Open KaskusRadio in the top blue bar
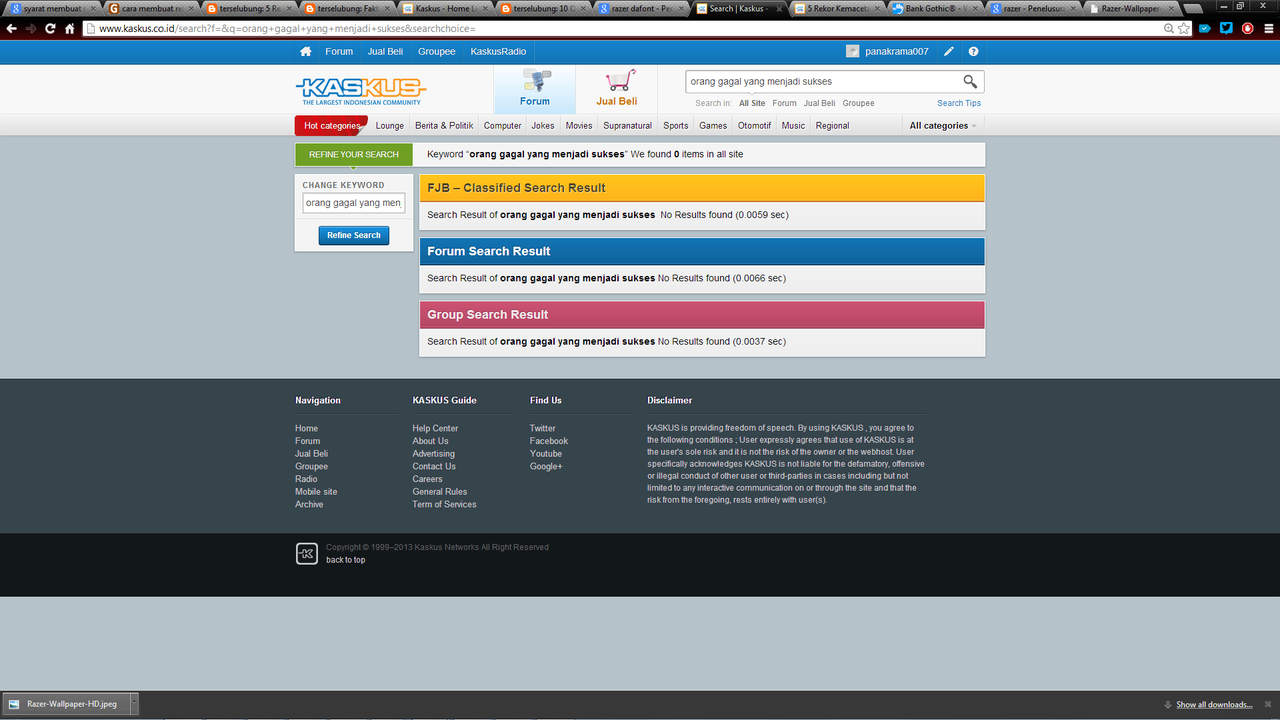 tap(498, 51)
